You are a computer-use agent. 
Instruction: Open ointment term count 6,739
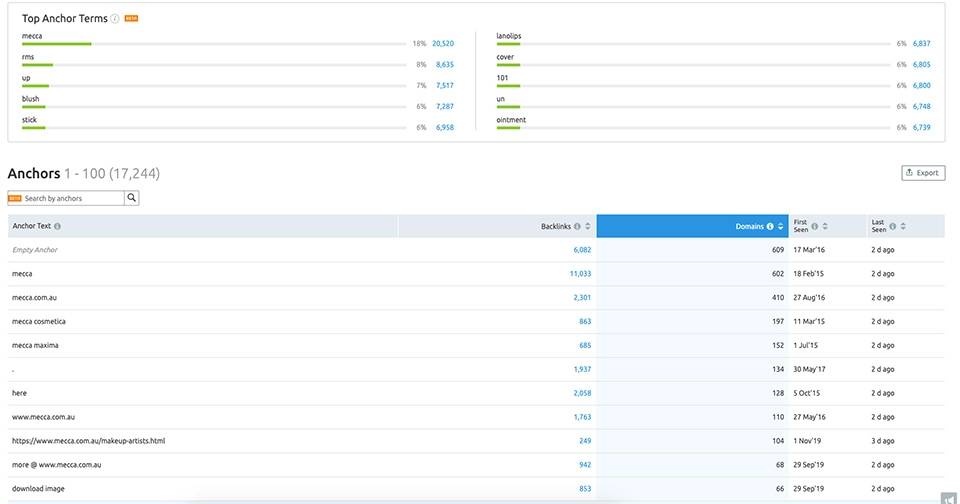921,127
